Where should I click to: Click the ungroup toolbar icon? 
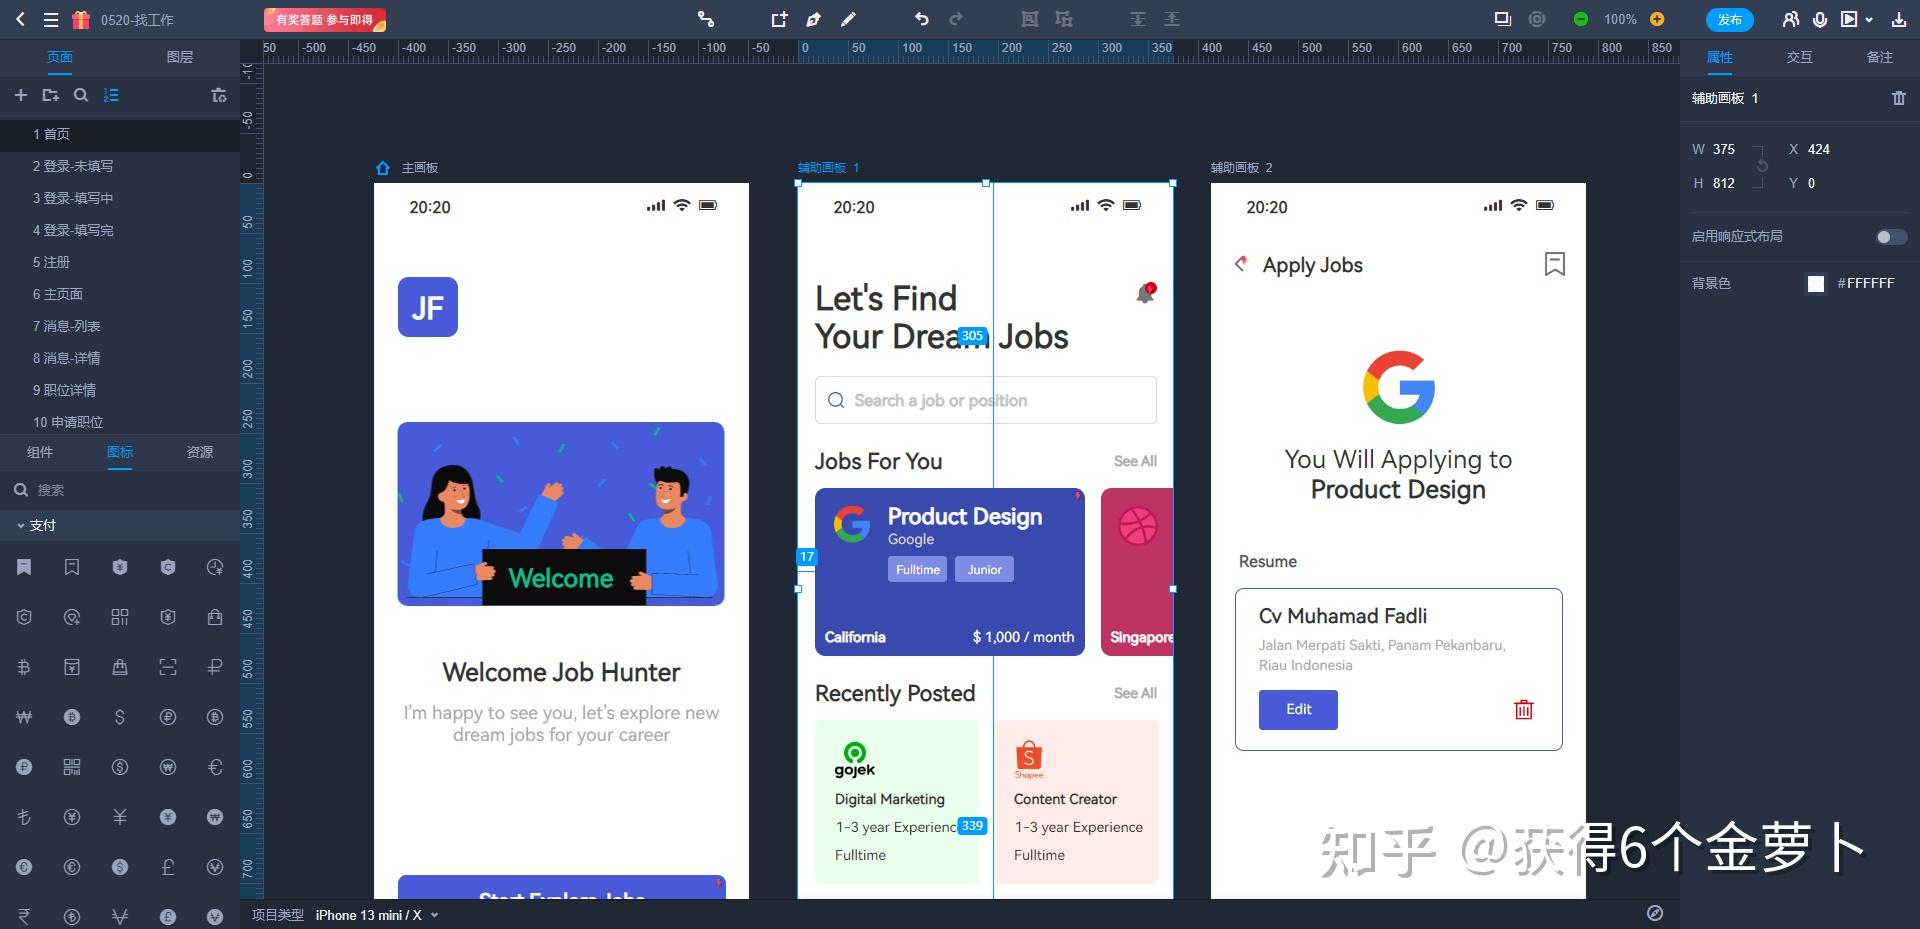[1064, 19]
